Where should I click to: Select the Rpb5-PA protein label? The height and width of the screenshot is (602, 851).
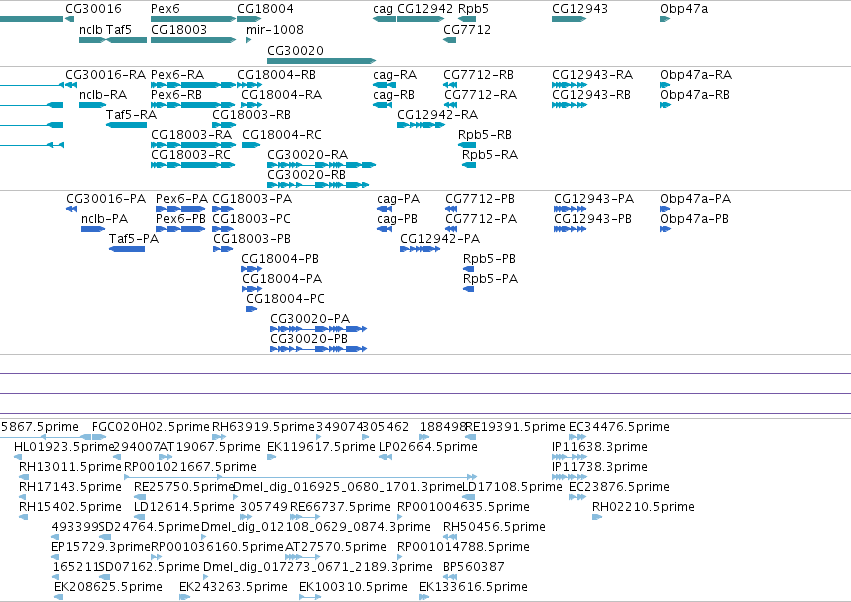pos(490,279)
